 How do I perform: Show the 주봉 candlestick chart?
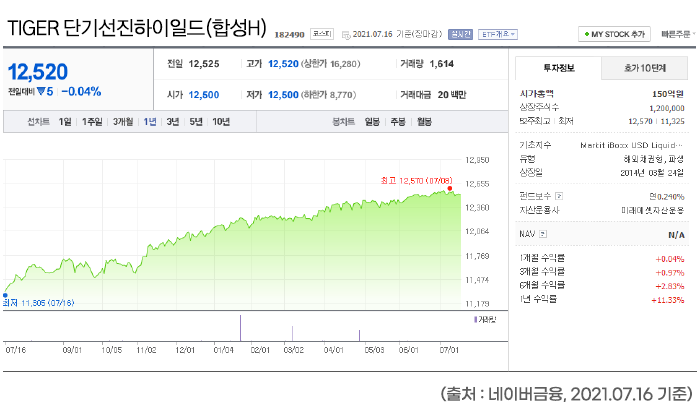click(x=398, y=122)
